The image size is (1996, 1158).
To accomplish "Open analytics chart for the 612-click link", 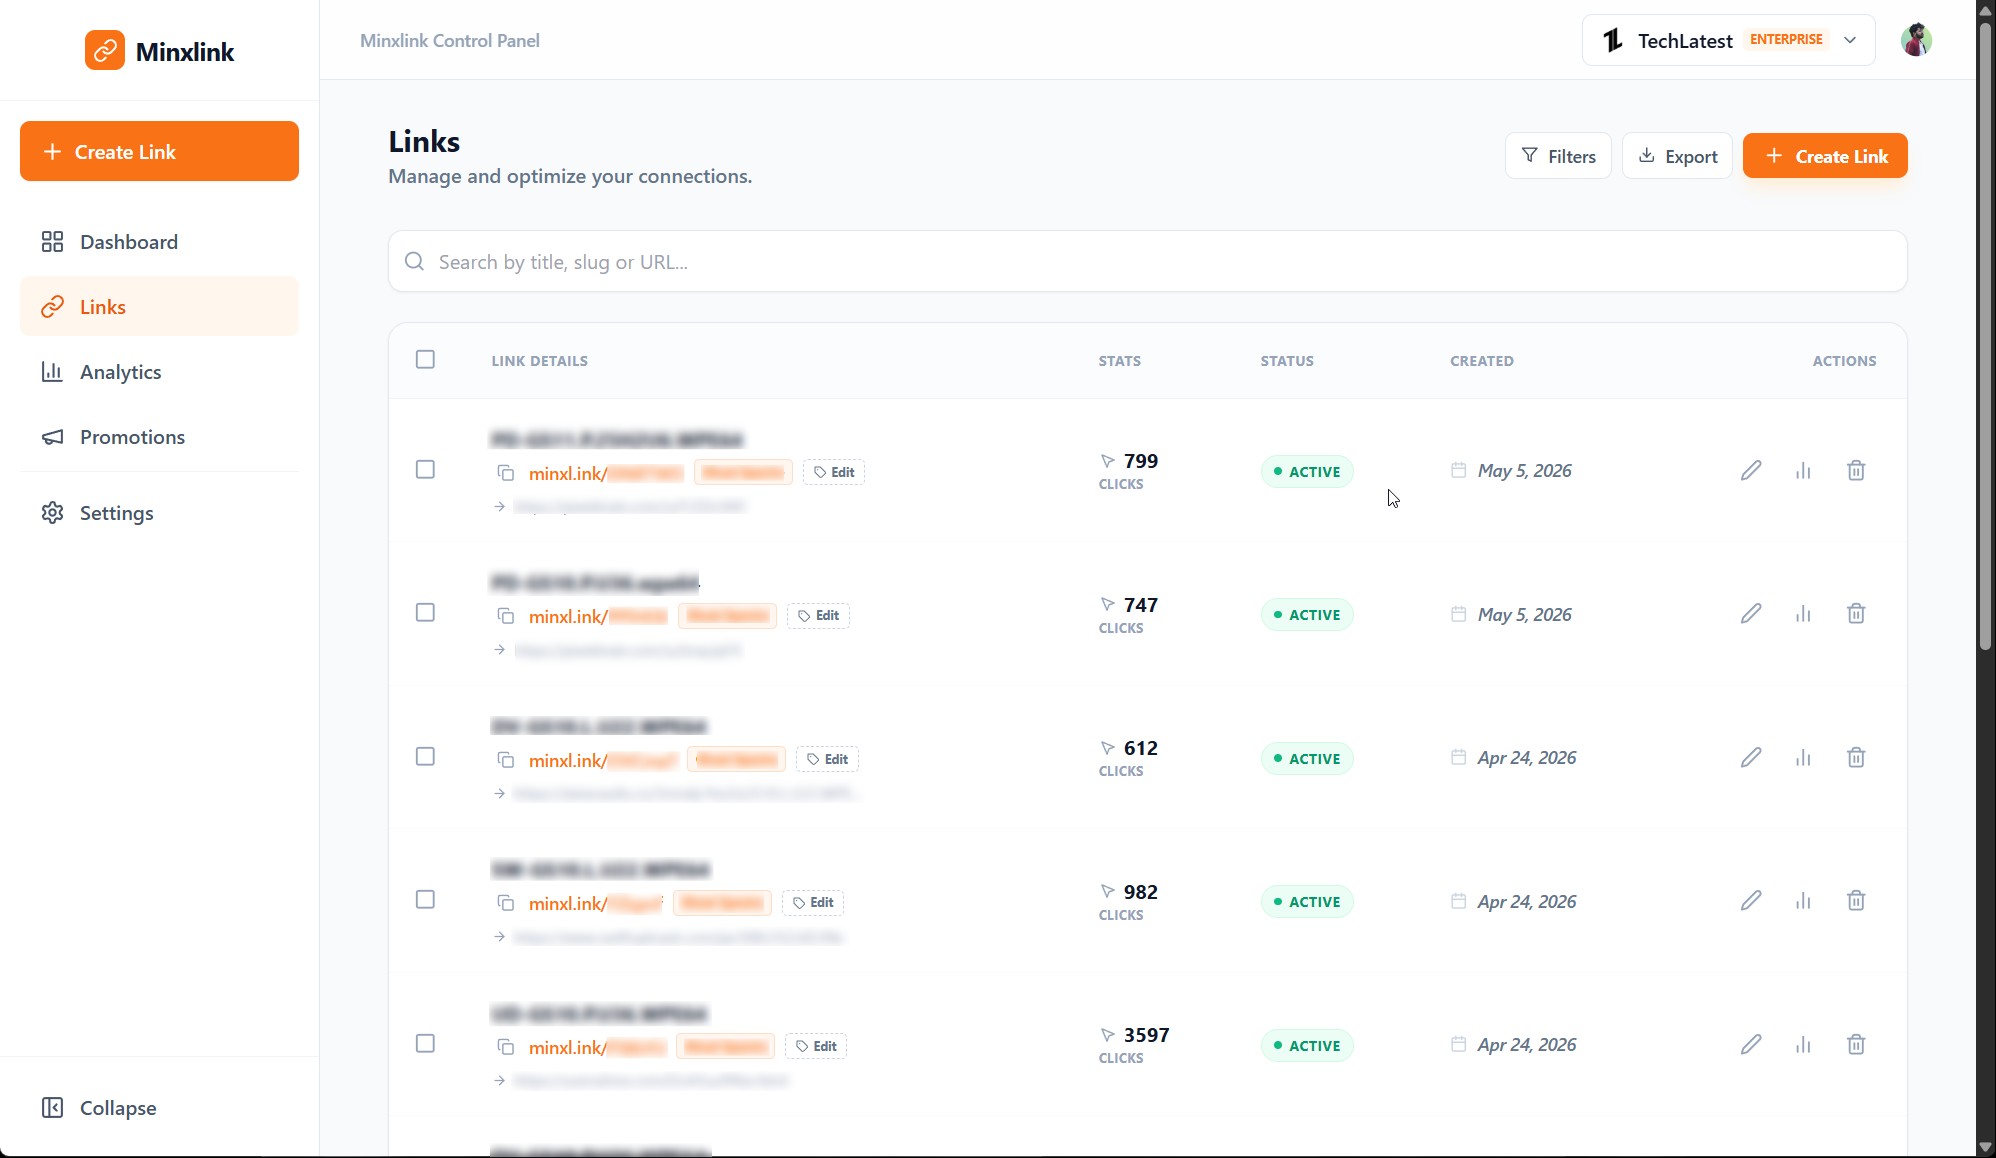I will click(1803, 757).
